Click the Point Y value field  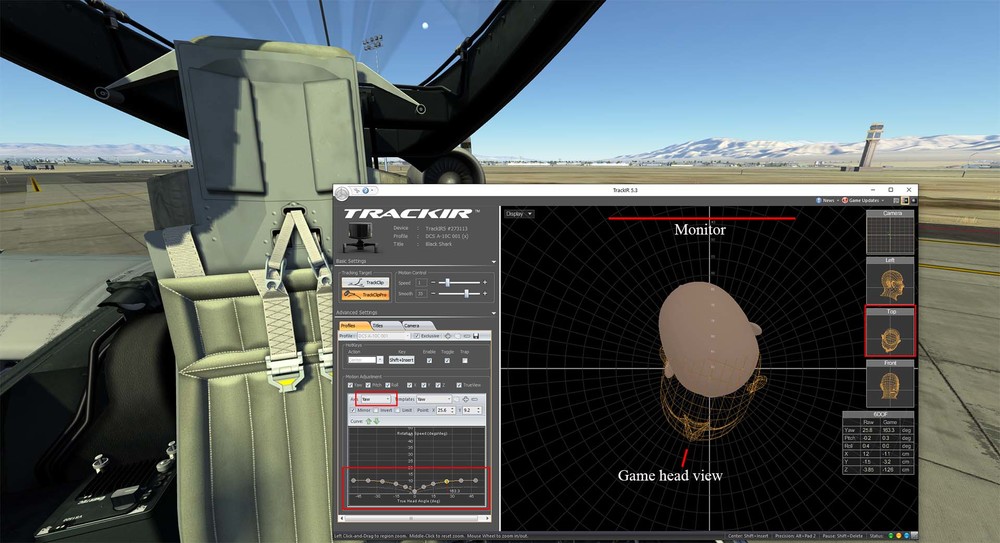[471, 410]
